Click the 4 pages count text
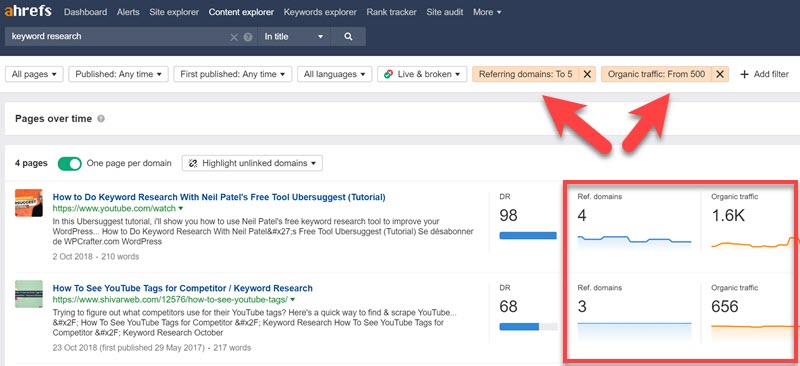 [31, 163]
